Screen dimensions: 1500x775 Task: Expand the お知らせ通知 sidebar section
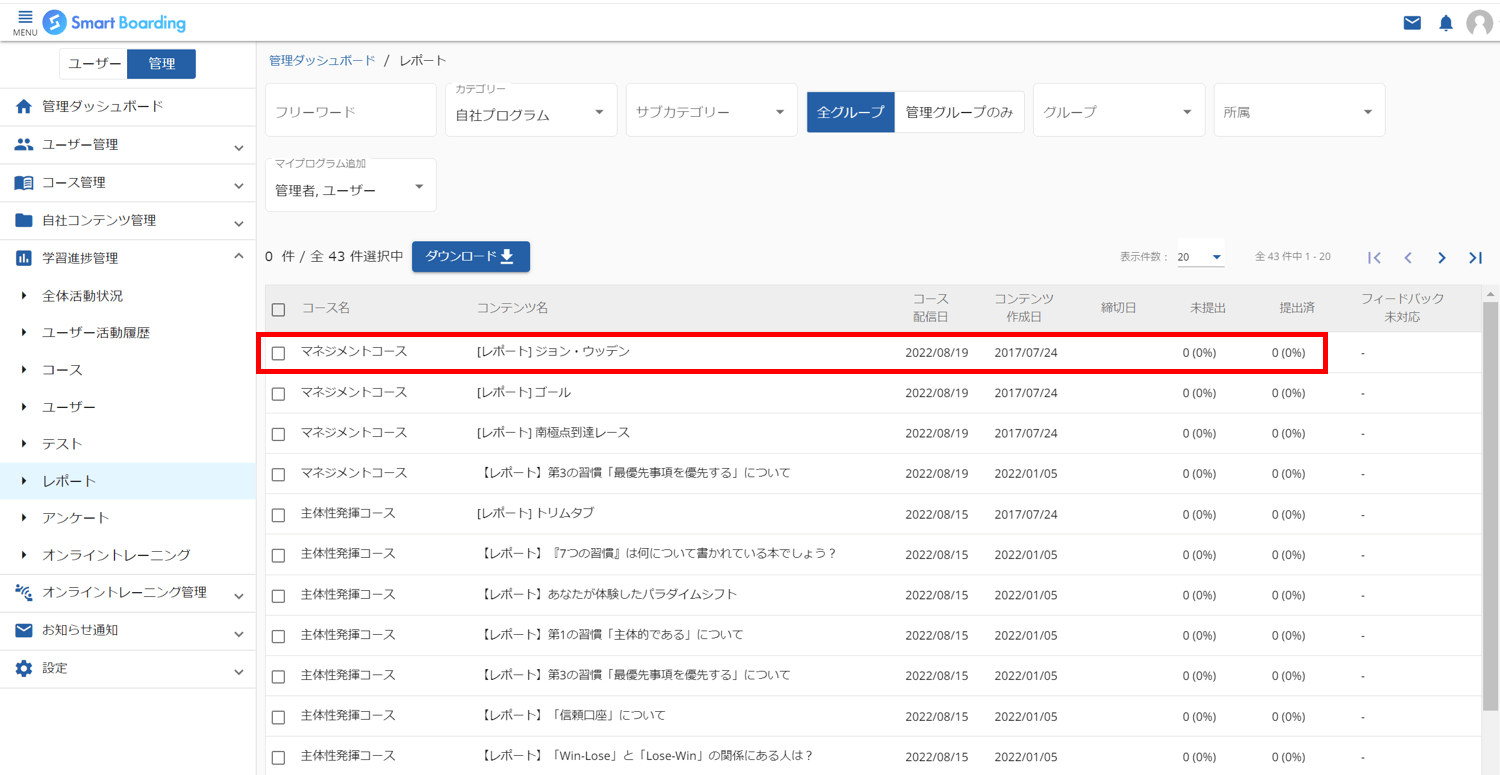pos(239,633)
